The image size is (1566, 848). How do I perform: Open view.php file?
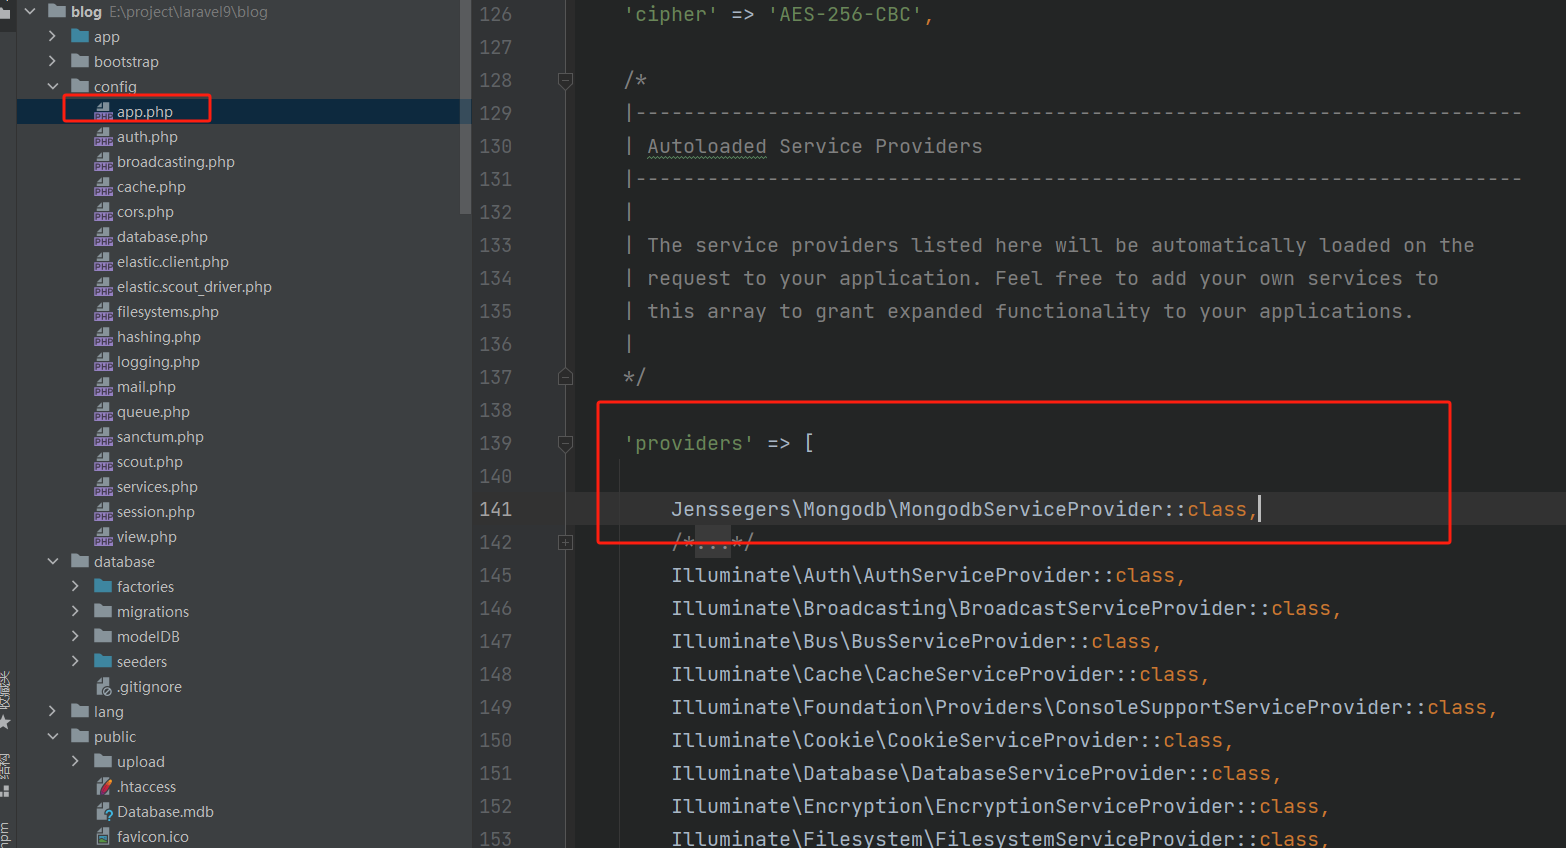(147, 537)
